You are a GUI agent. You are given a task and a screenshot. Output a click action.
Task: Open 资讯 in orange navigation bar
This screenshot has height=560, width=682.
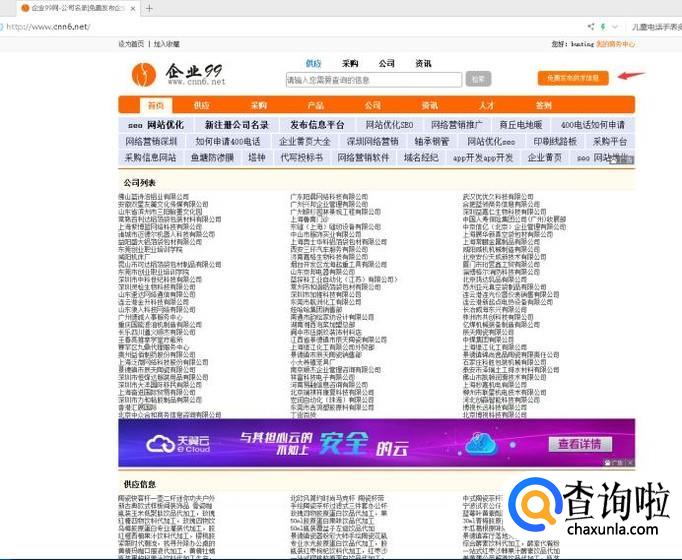pos(430,106)
